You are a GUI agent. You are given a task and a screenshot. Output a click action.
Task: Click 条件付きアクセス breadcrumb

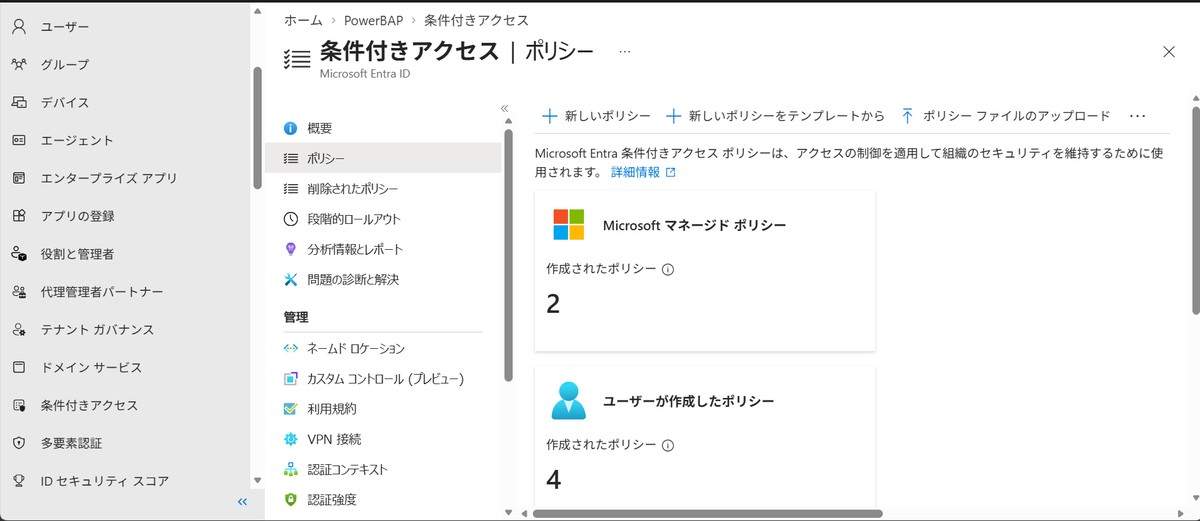coord(476,20)
